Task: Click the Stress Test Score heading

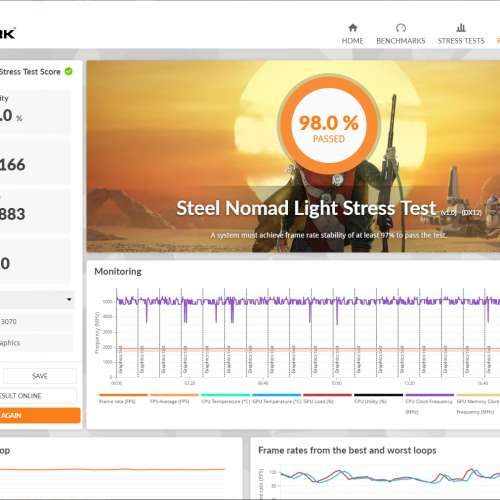Action: point(30,72)
